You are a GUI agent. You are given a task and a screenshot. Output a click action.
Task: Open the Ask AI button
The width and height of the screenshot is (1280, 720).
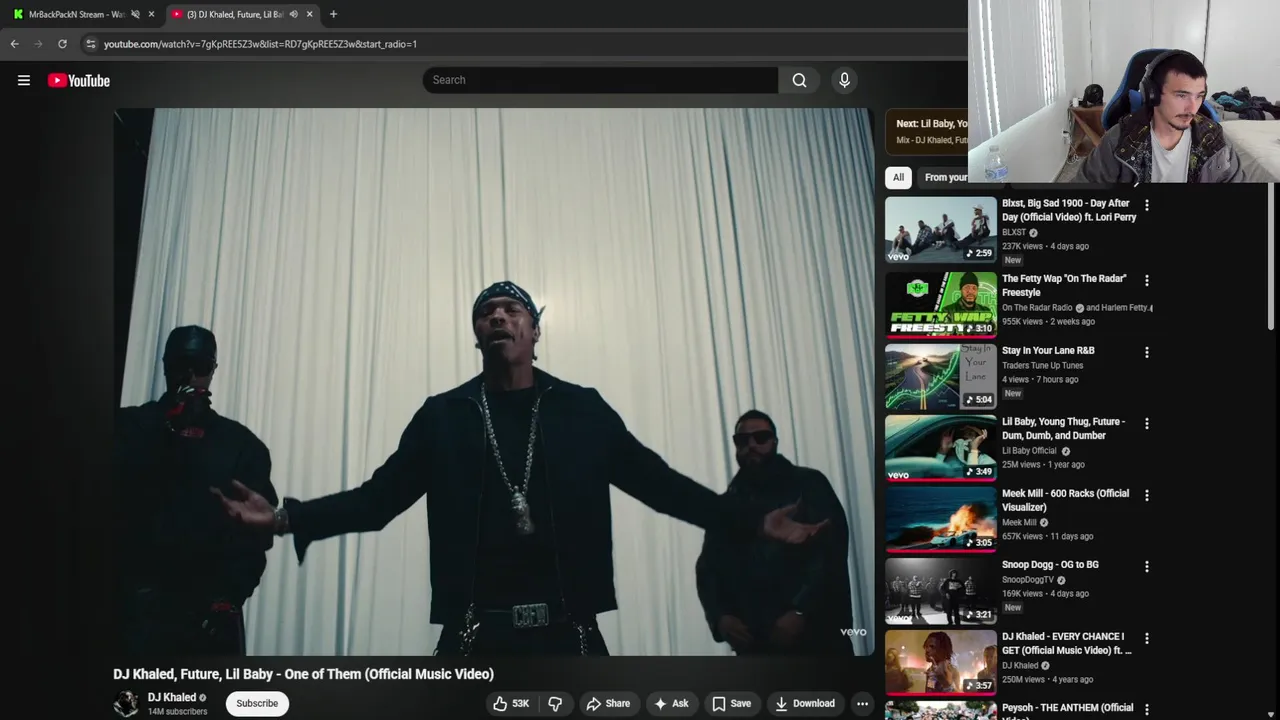(x=671, y=703)
